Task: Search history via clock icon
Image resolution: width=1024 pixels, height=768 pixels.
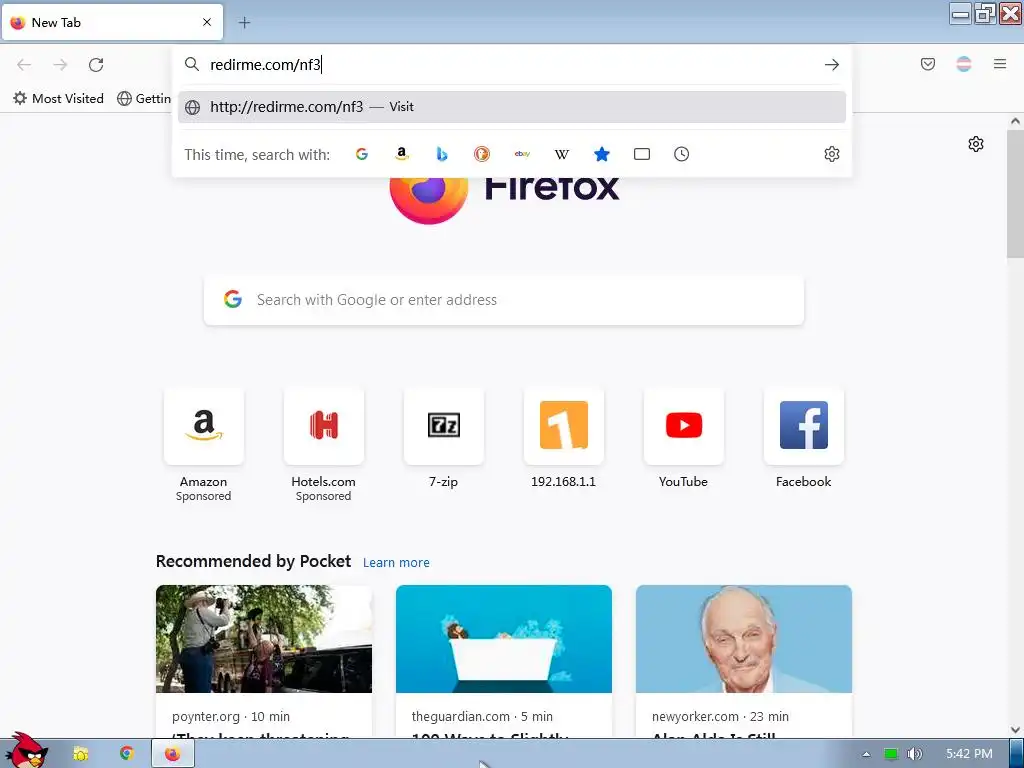Action: click(681, 154)
